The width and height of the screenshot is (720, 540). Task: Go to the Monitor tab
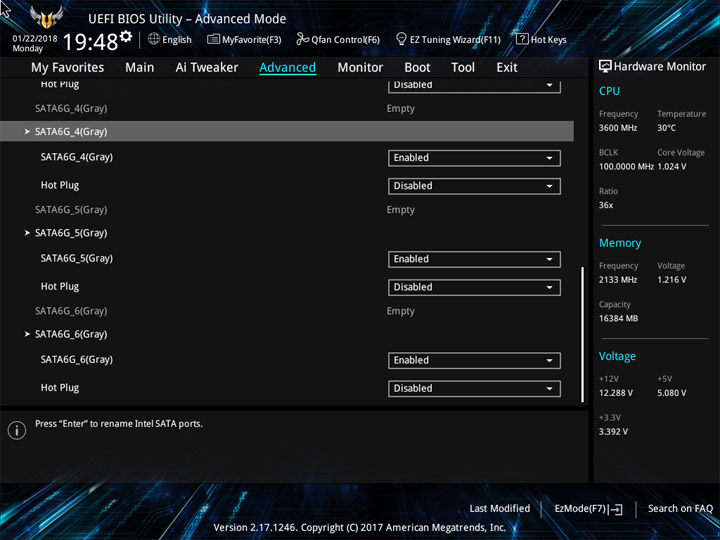point(360,68)
